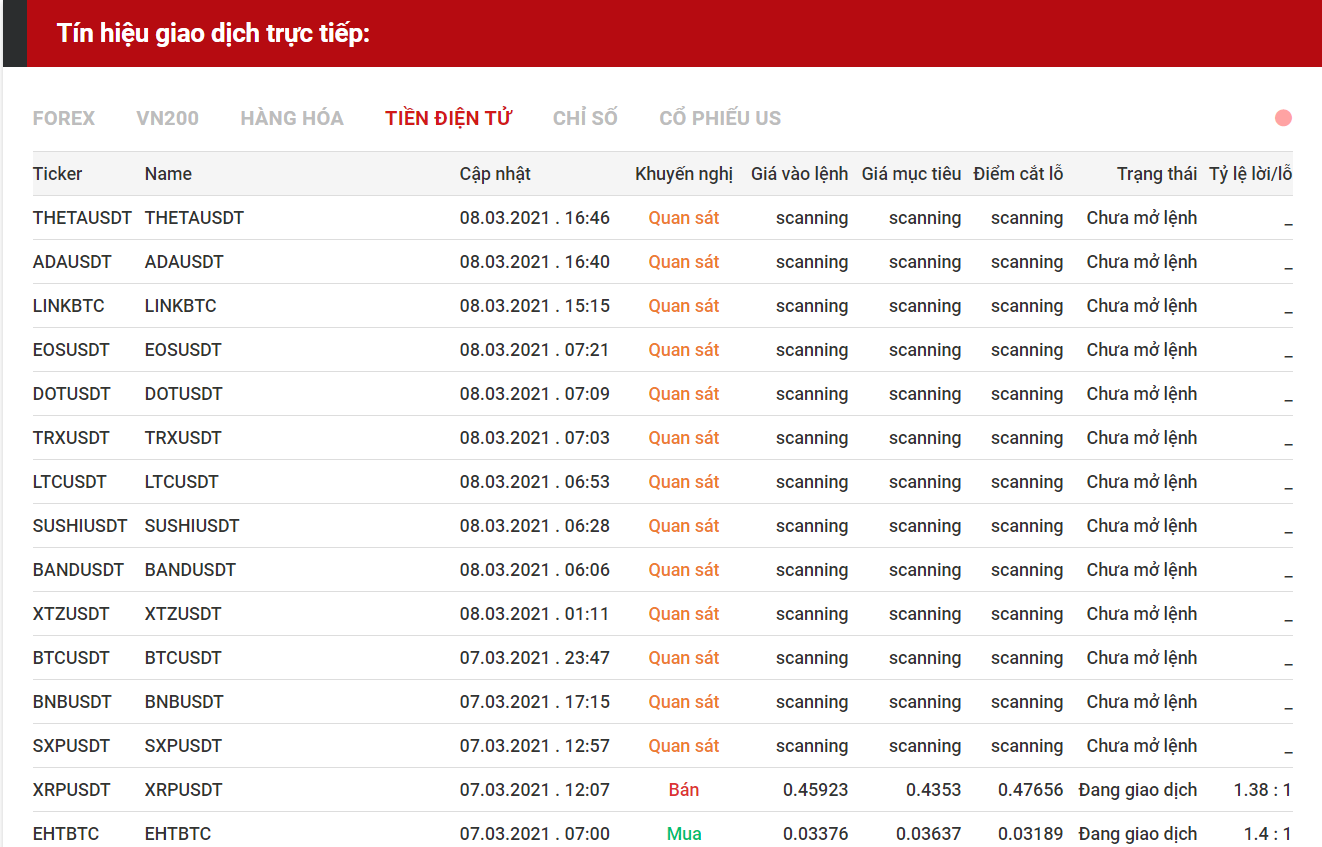Select the THETAUSDT ticker cell
This screenshot has width=1322, height=847.
point(82,218)
